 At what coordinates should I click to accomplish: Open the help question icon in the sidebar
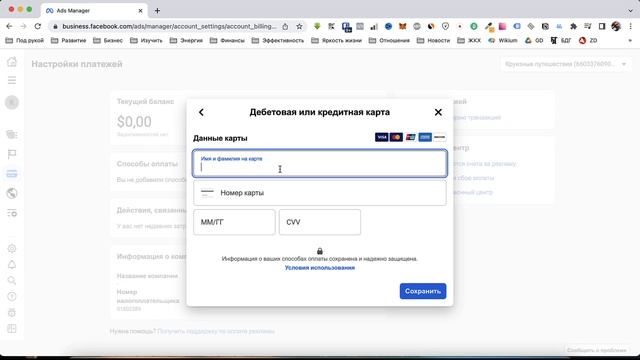coord(12,297)
